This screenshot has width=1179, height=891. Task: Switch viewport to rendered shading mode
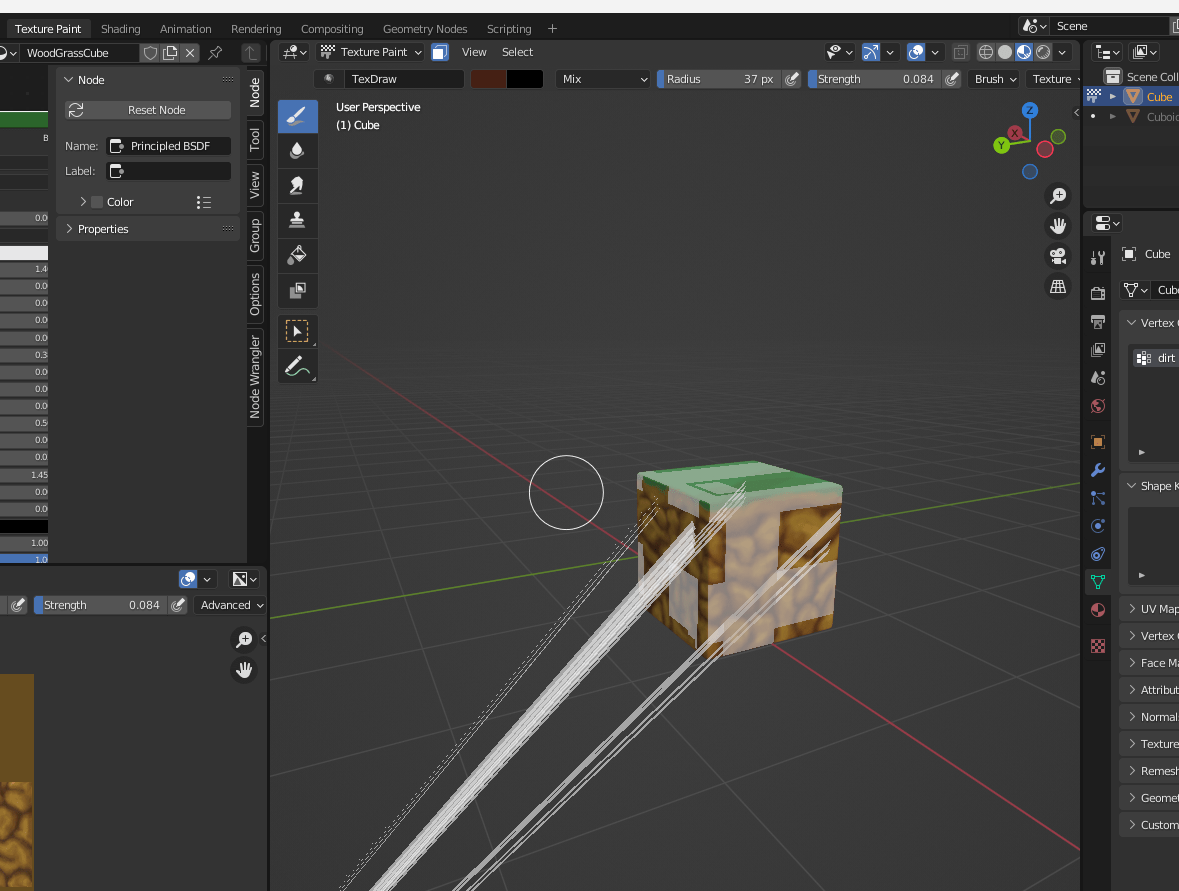click(x=1043, y=52)
